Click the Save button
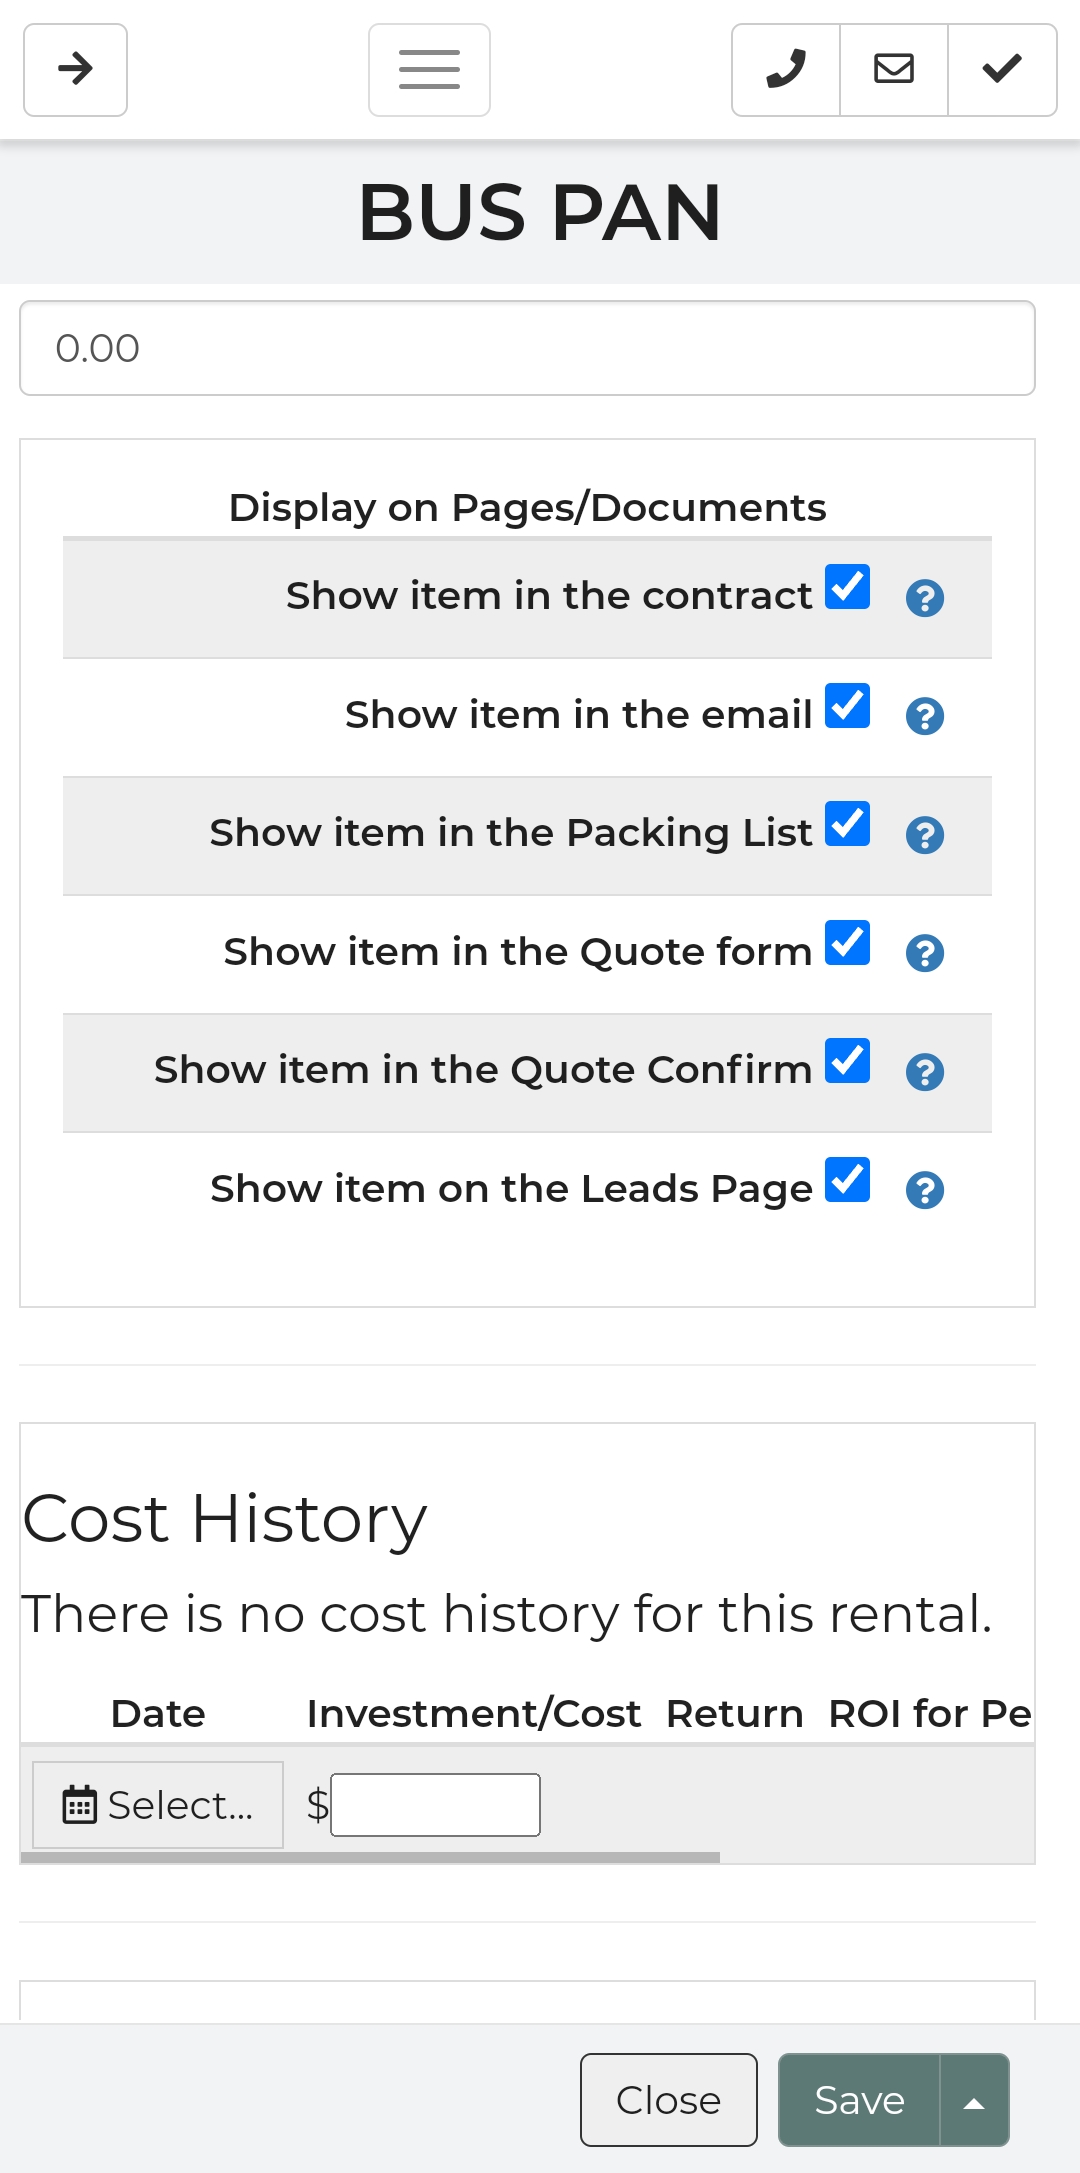Screen dimensions: 1080x2173 [859, 2100]
